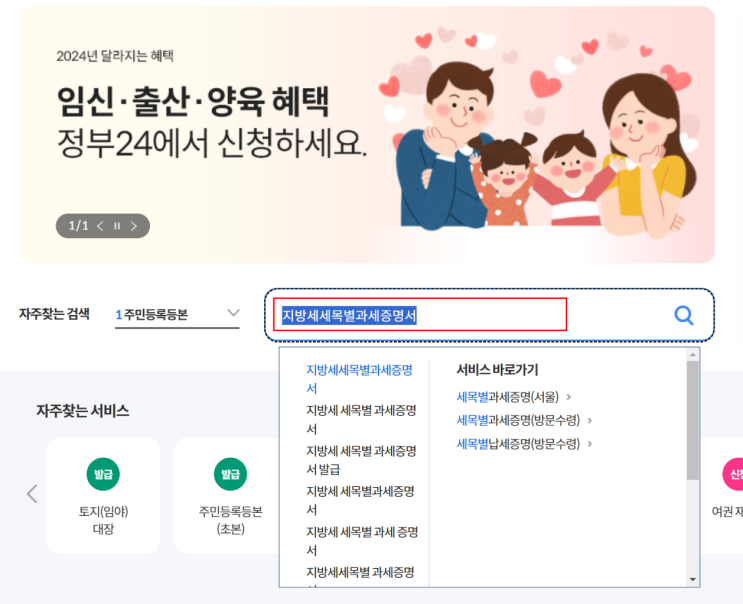
Task: Pause the banner slideshow
Action: click(x=117, y=226)
